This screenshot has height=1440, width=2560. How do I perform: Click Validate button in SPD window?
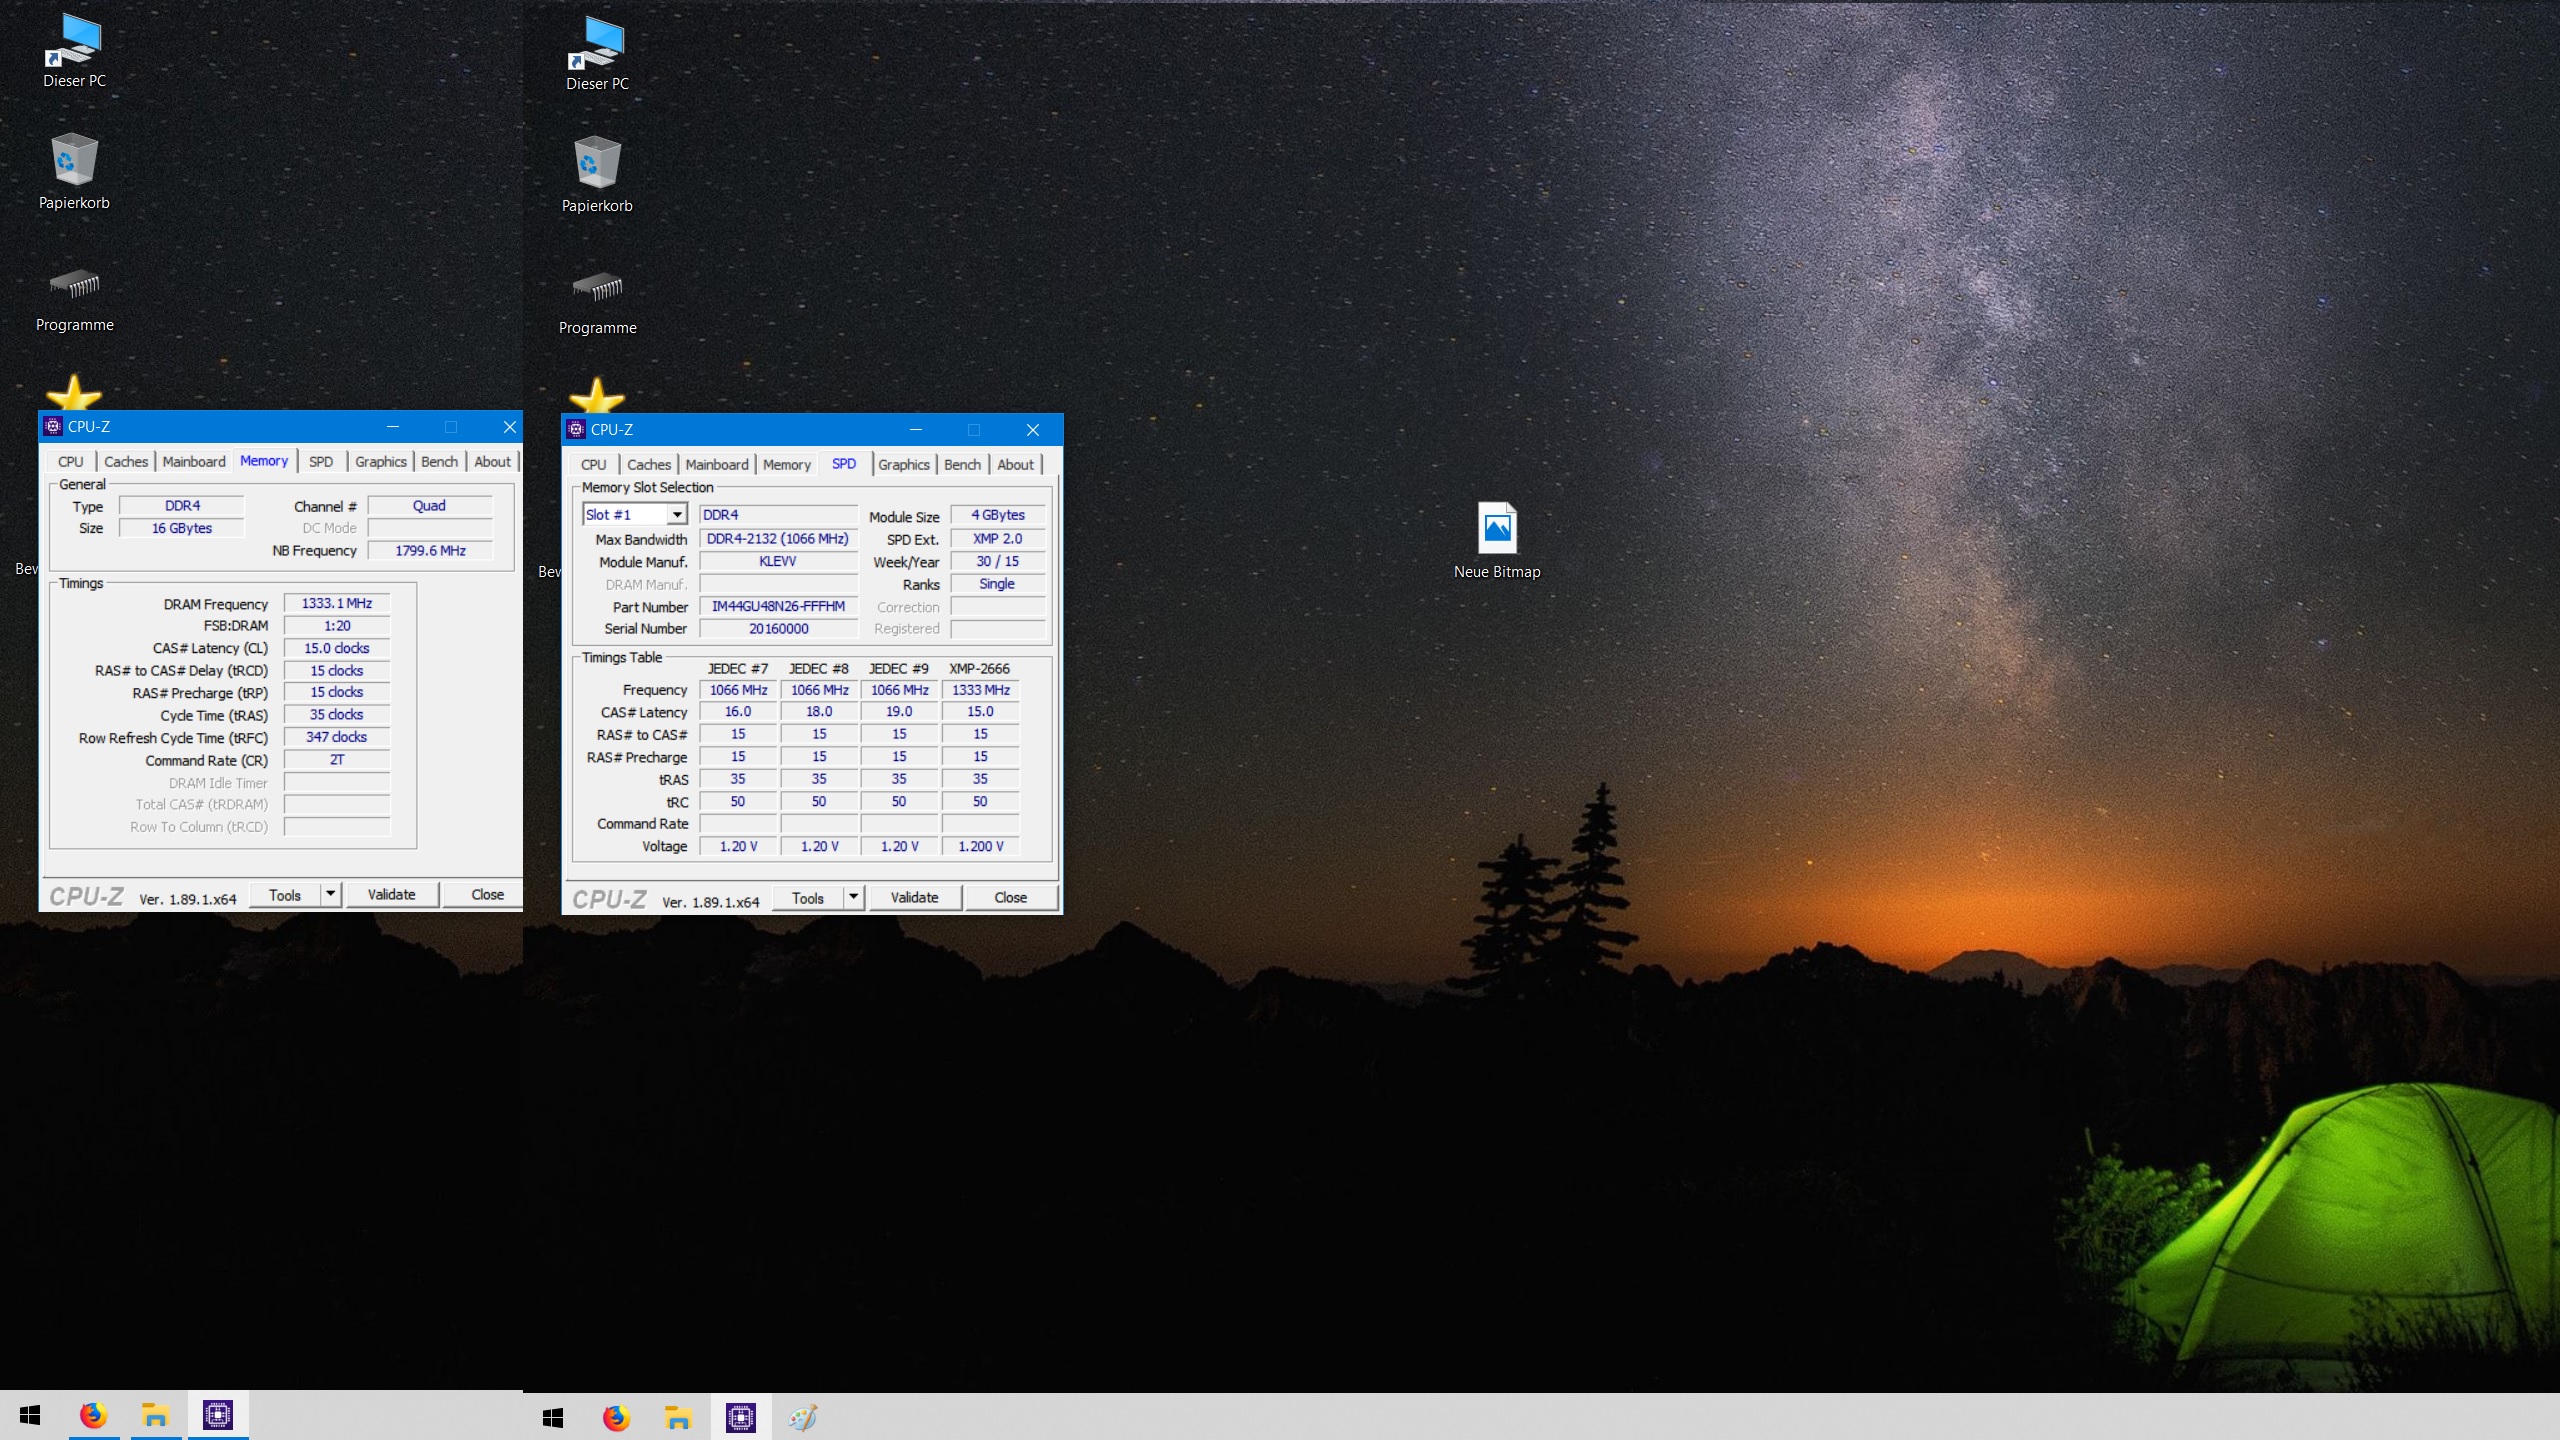point(914,897)
